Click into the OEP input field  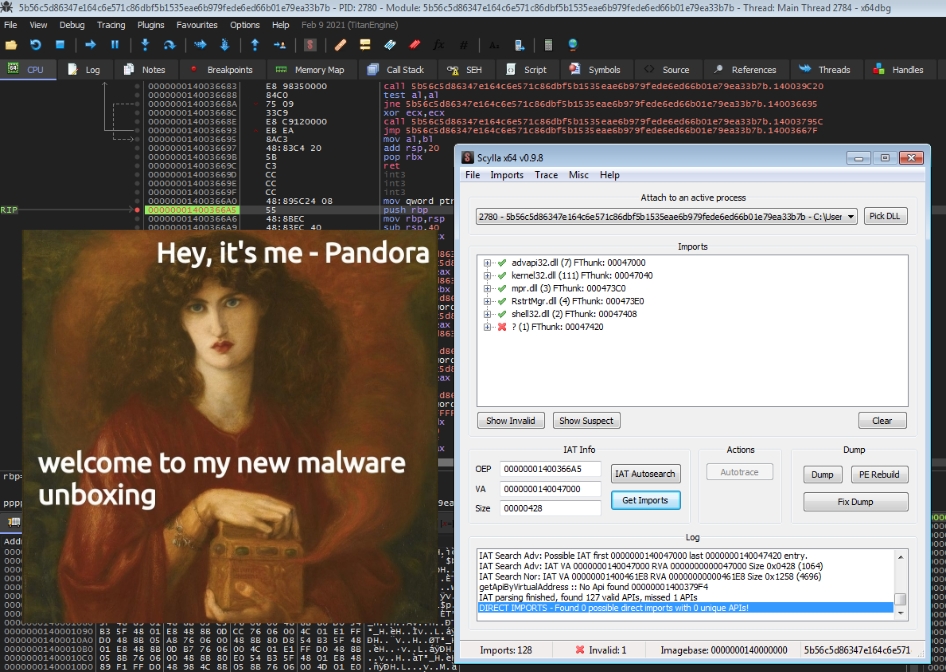(x=550, y=469)
